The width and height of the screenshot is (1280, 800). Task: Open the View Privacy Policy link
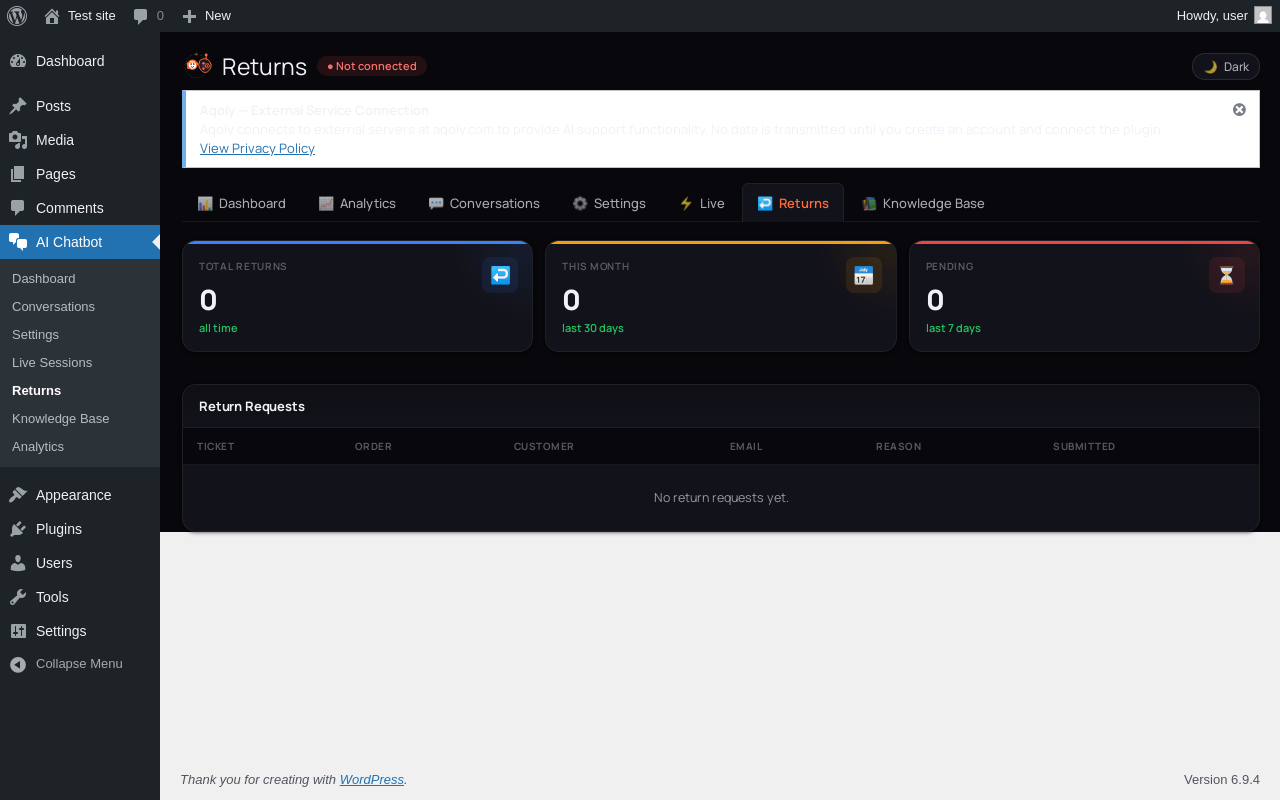click(257, 148)
